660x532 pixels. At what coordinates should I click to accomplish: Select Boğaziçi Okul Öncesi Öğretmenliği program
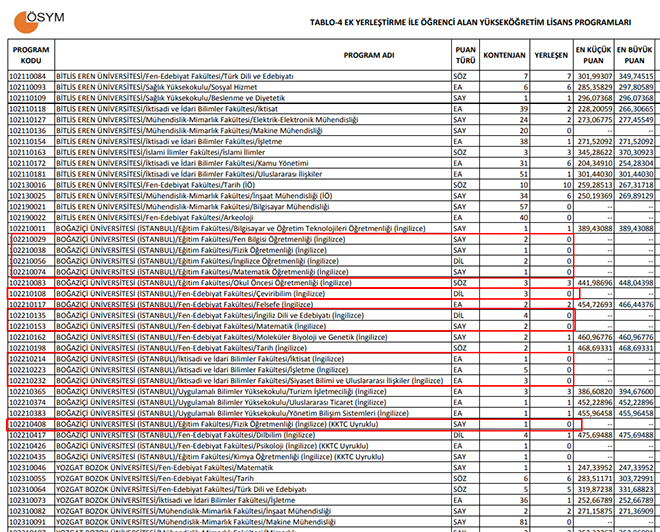click(x=204, y=283)
